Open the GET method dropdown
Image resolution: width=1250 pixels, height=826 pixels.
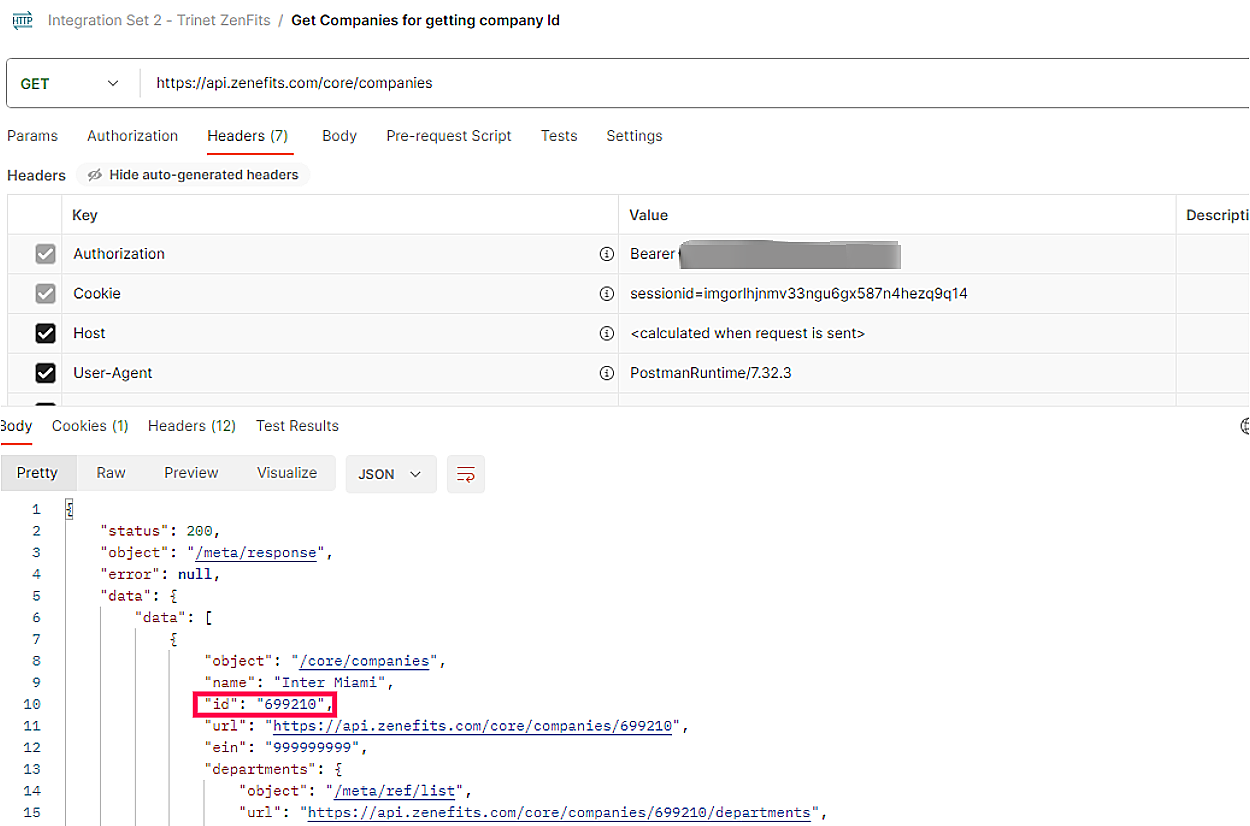(x=70, y=84)
